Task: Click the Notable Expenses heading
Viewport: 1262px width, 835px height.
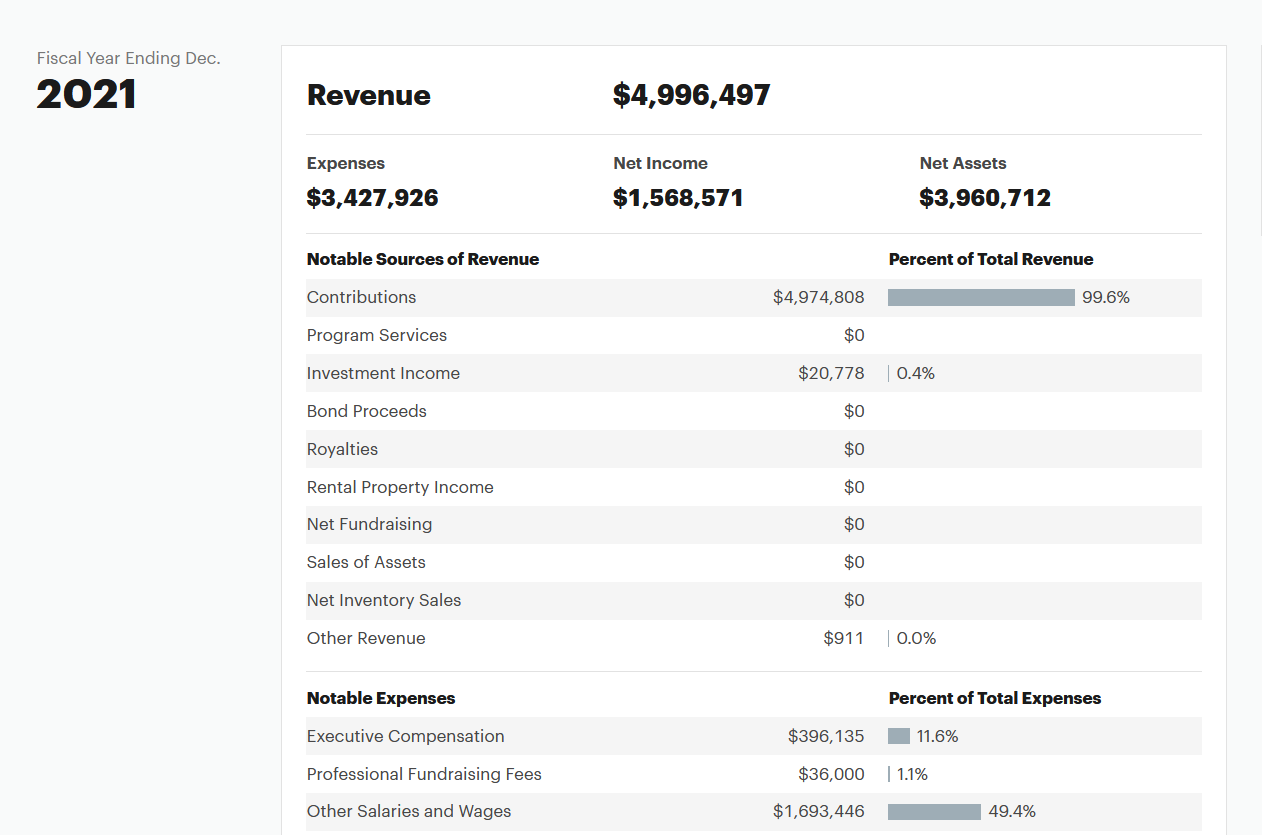Action: tap(381, 698)
